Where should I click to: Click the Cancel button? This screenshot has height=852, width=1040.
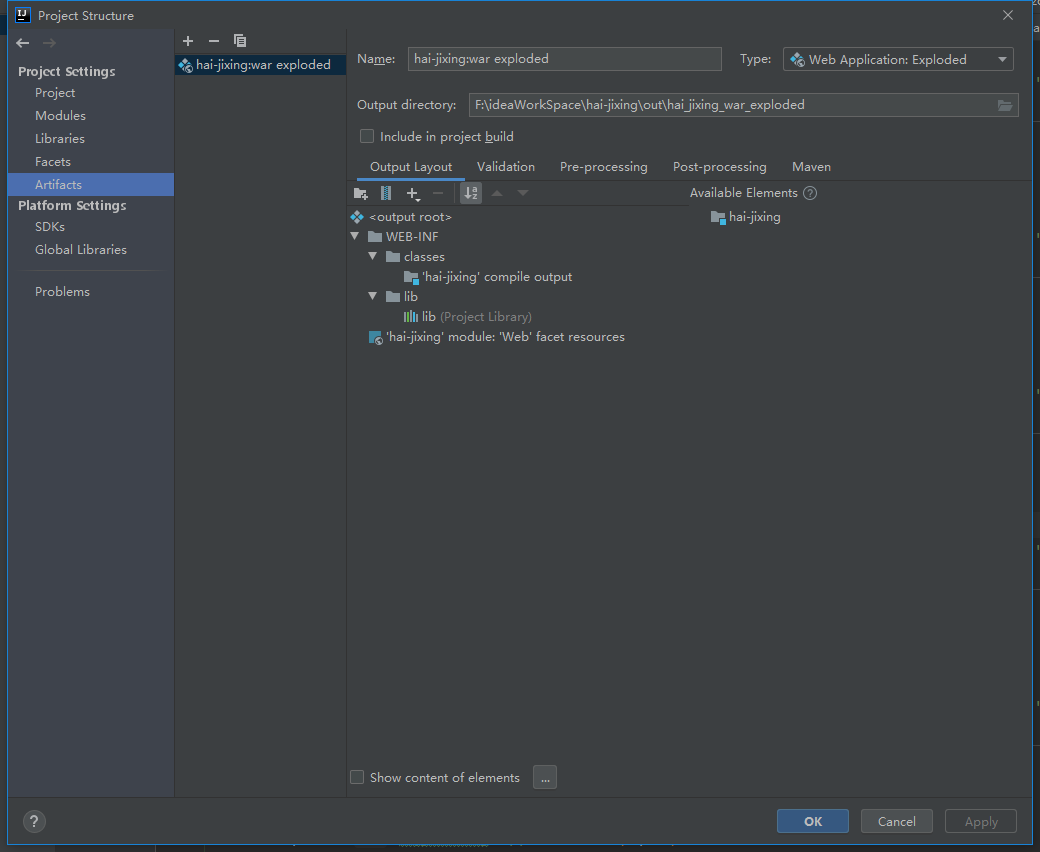point(897,822)
